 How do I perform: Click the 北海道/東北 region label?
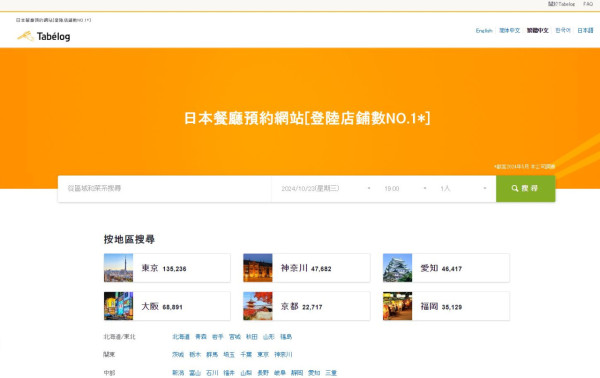pyautogui.click(x=119, y=337)
